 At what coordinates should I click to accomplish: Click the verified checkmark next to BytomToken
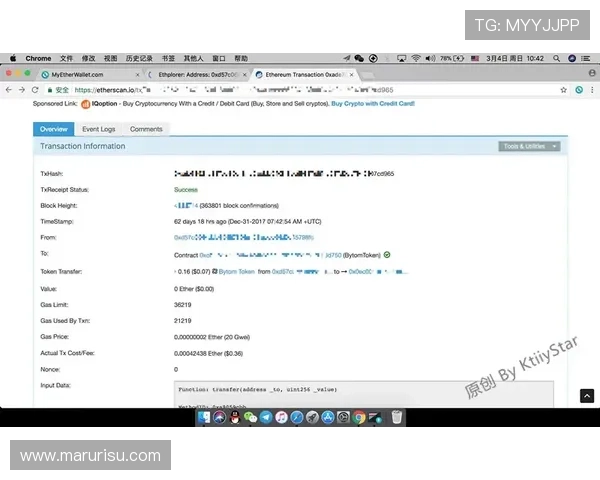click(387, 255)
